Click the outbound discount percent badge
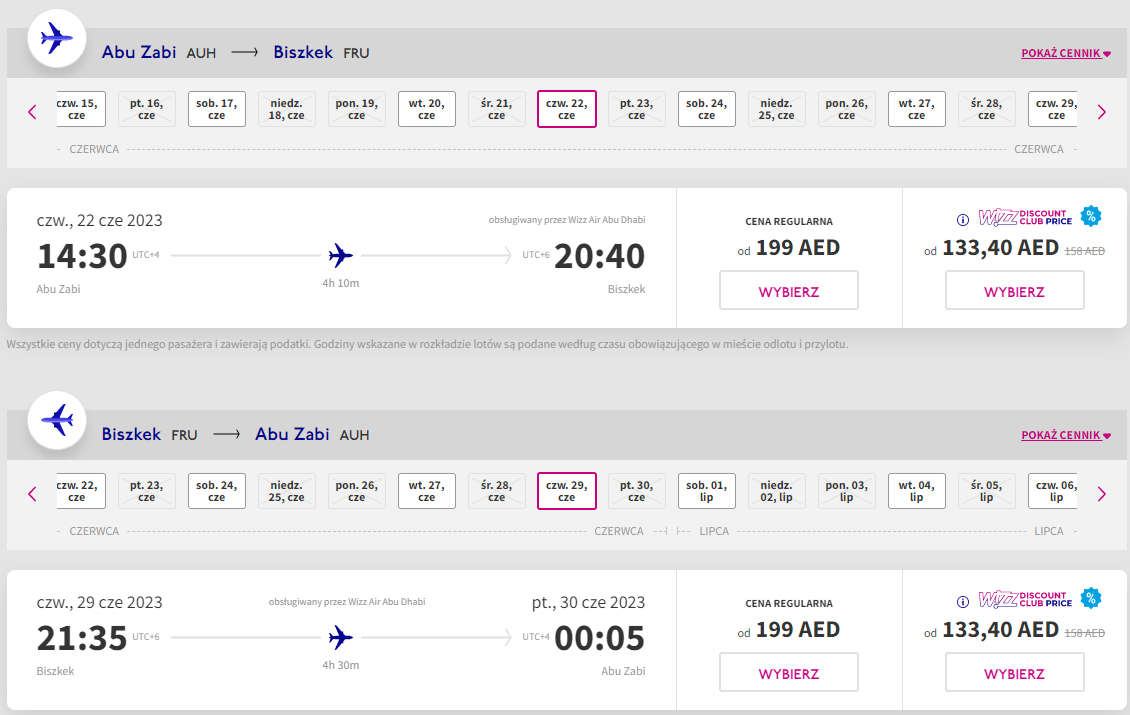 (1091, 216)
